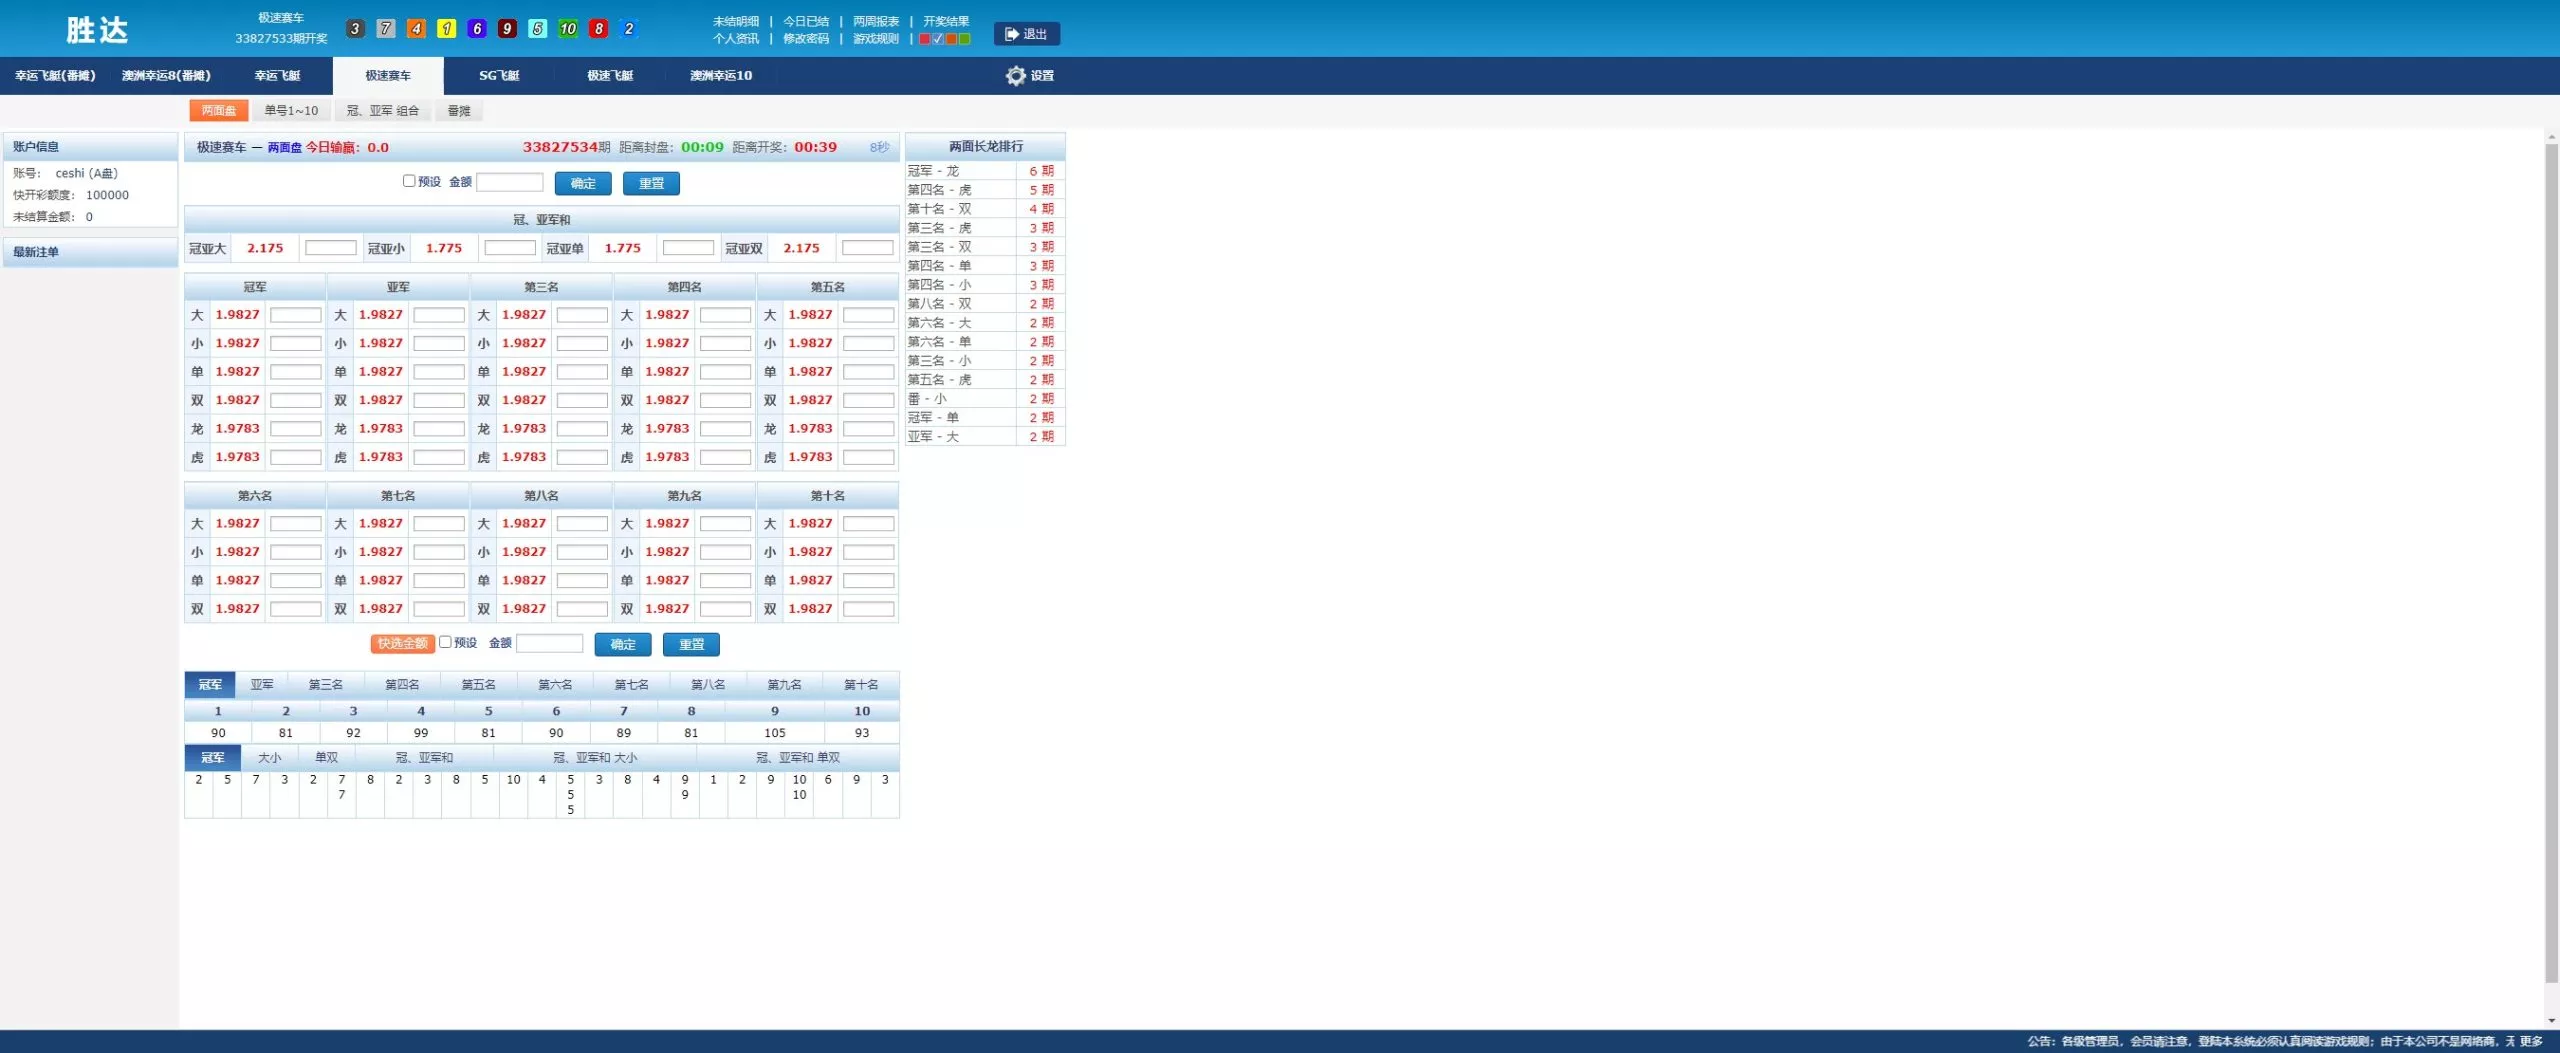Open the 开奖结果 link
2560x1053 pixels.
[x=945, y=21]
